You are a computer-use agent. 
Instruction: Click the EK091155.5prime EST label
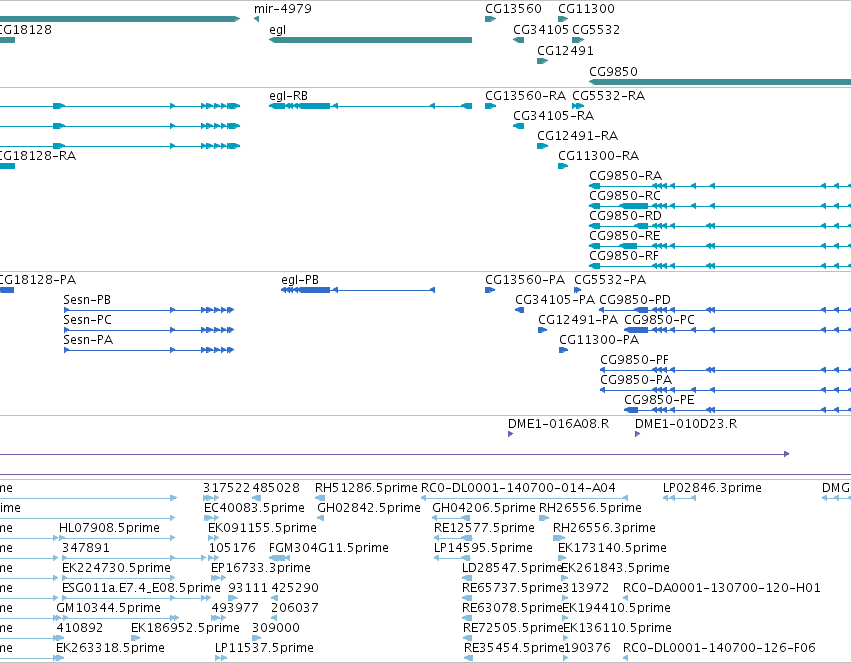[262, 528]
